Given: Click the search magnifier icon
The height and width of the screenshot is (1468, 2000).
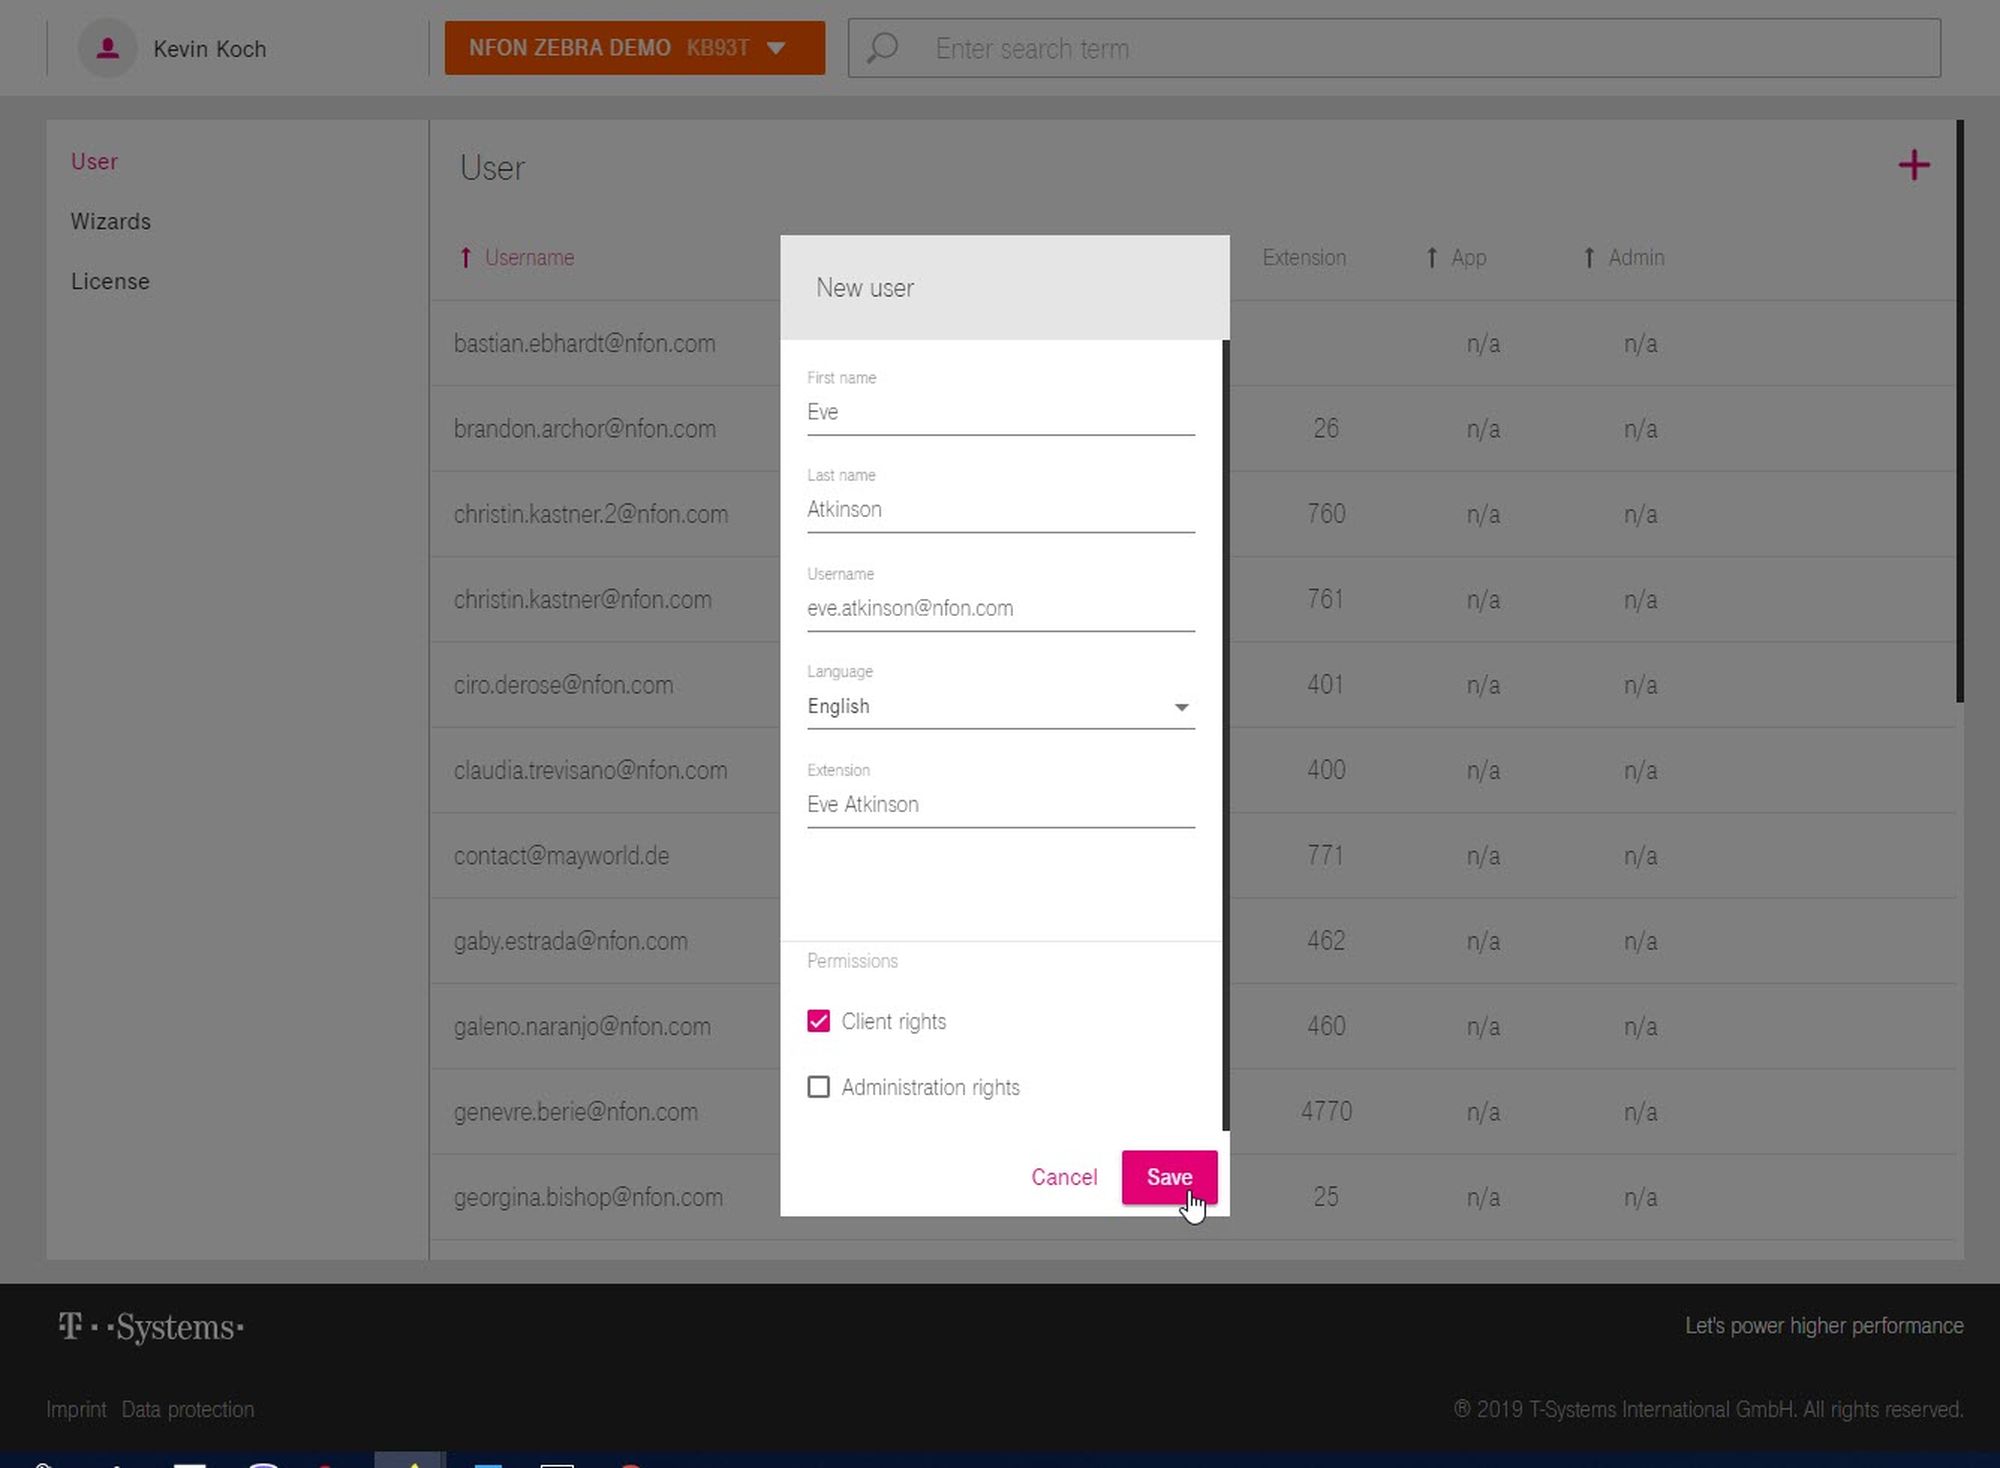Looking at the screenshot, I should (x=882, y=48).
